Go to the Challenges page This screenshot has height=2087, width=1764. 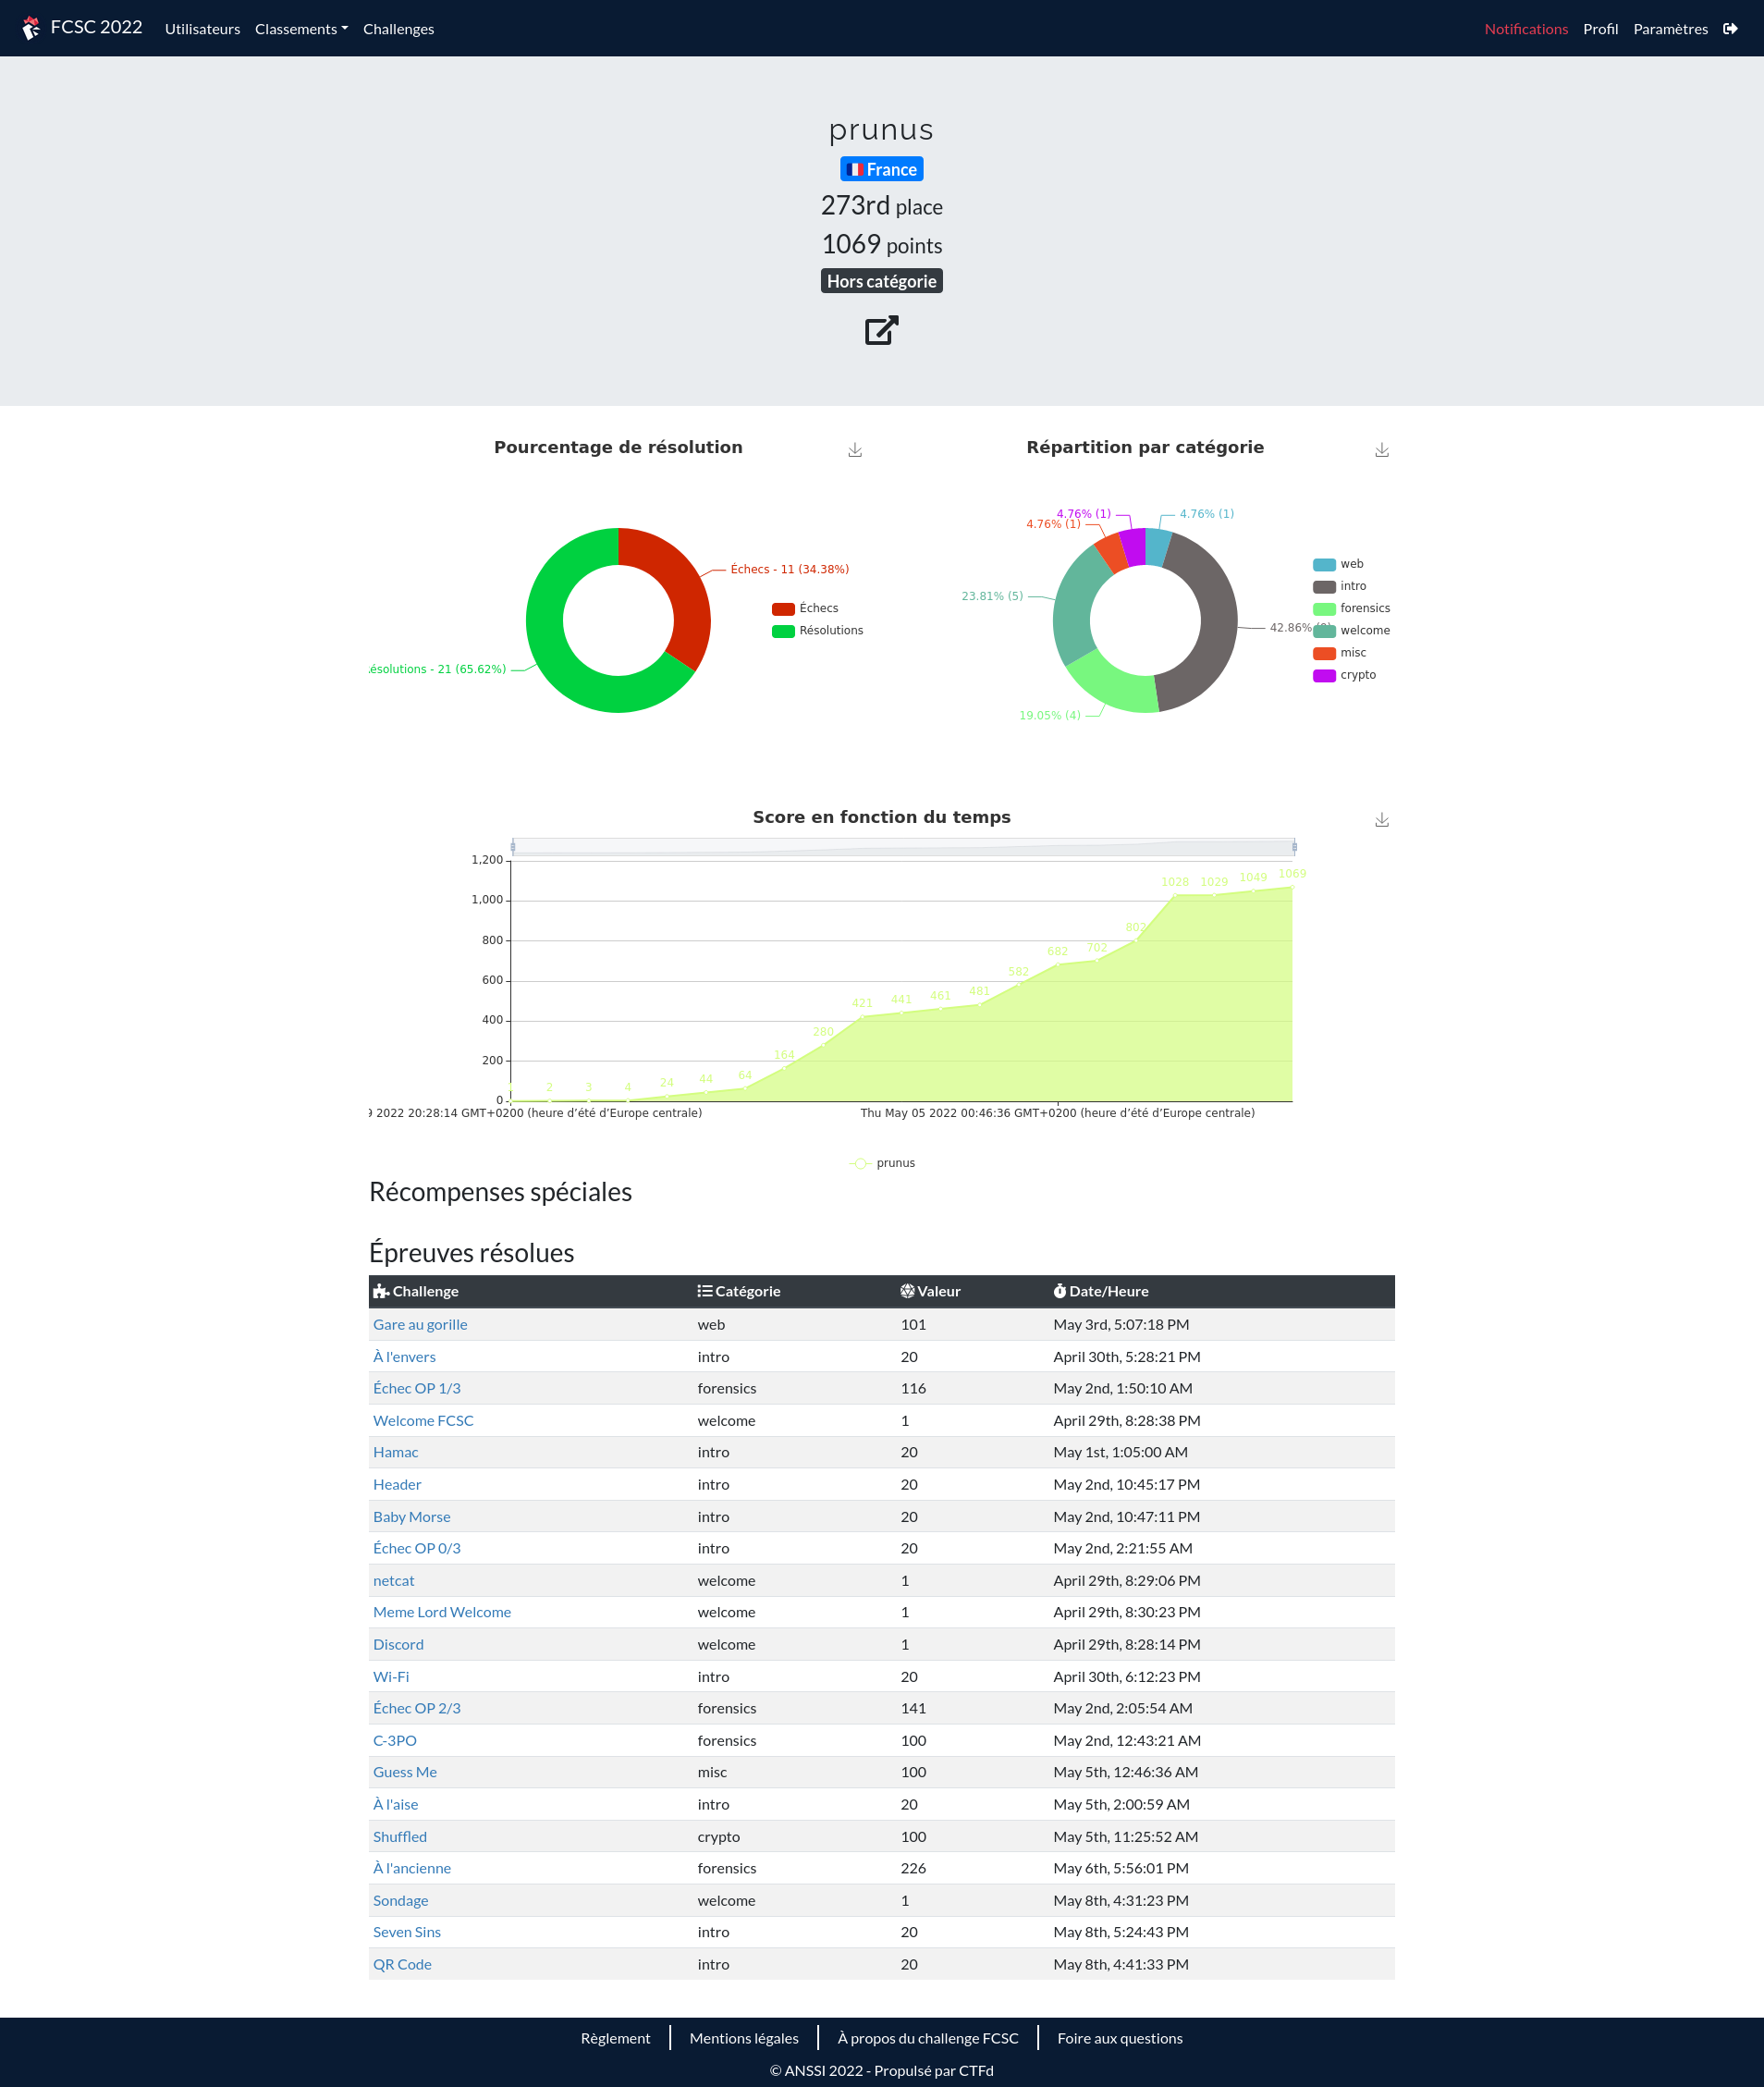pos(398,29)
